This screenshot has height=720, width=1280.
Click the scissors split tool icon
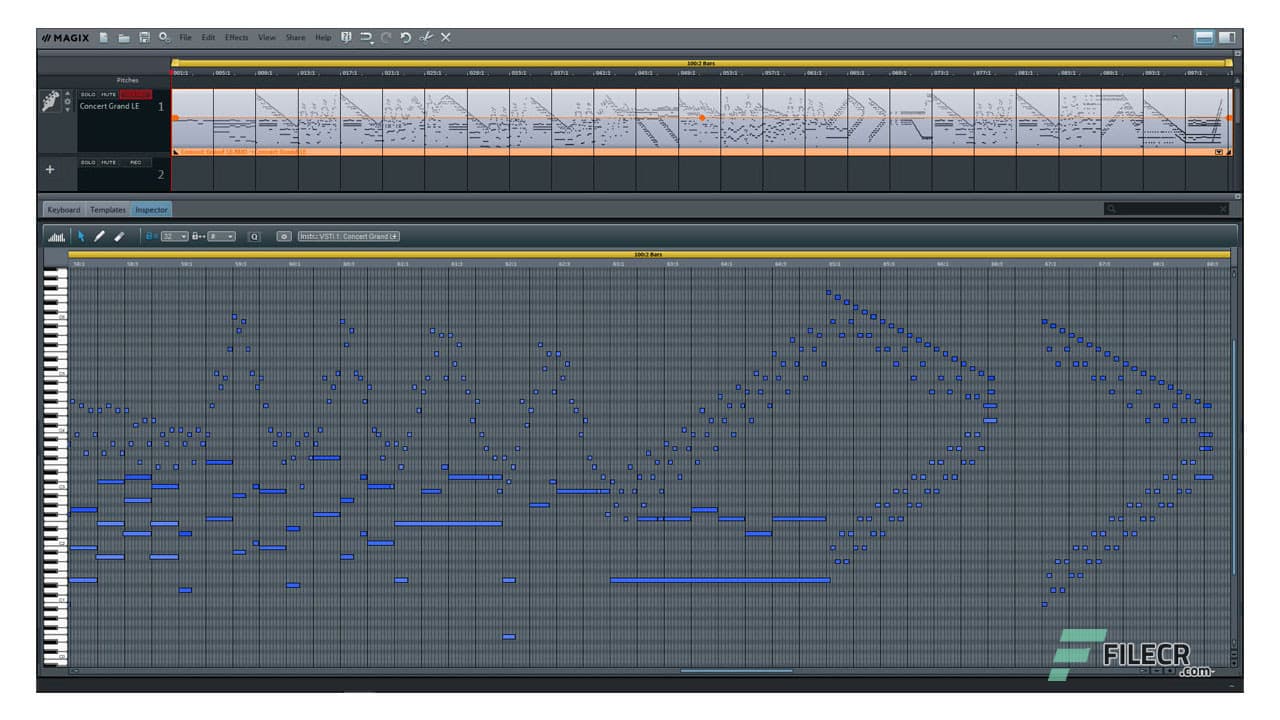(428, 37)
